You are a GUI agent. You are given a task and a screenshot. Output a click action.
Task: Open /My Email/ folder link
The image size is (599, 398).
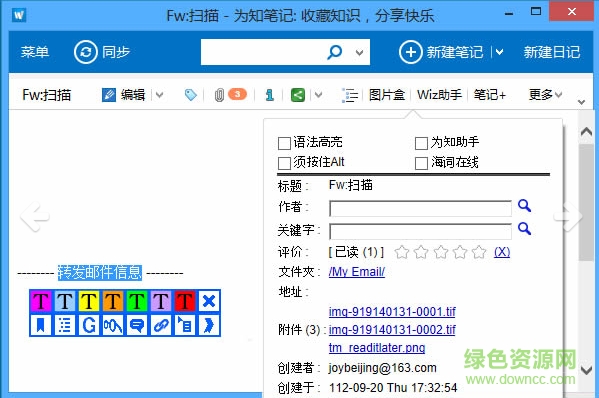coord(357,272)
